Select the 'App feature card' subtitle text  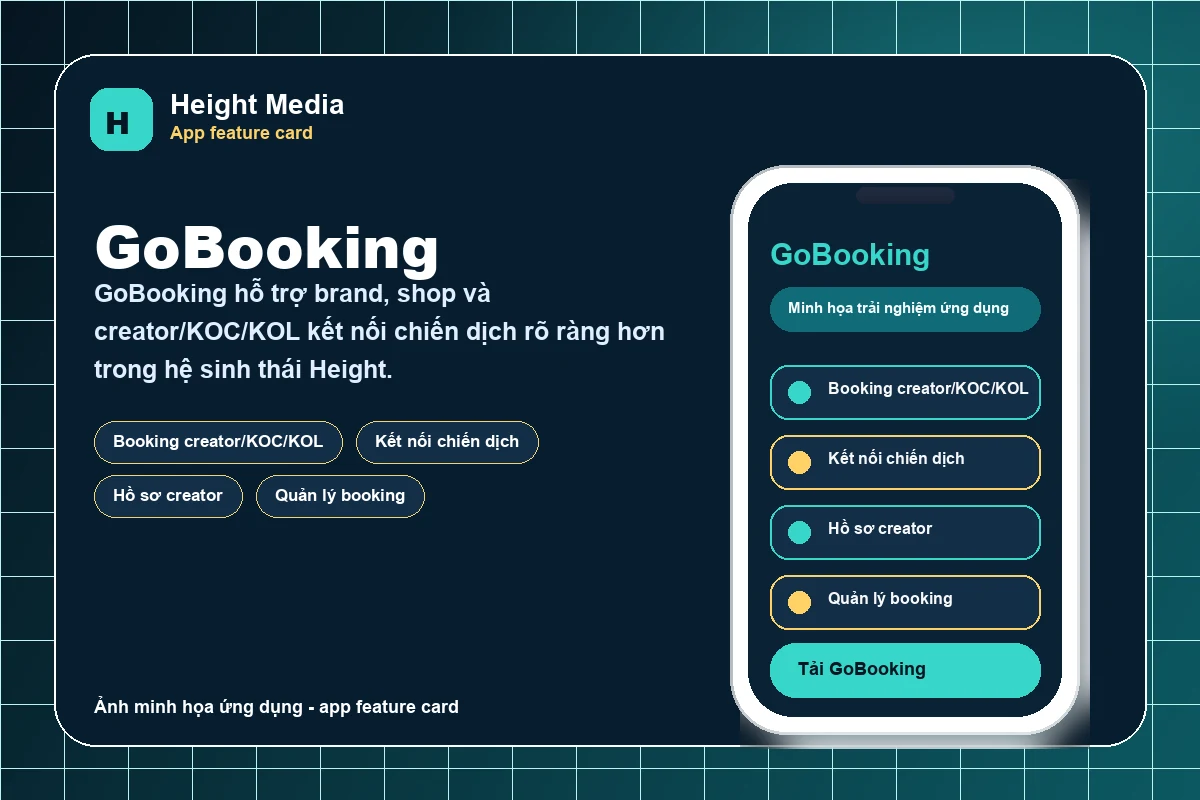(x=241, y=133)
